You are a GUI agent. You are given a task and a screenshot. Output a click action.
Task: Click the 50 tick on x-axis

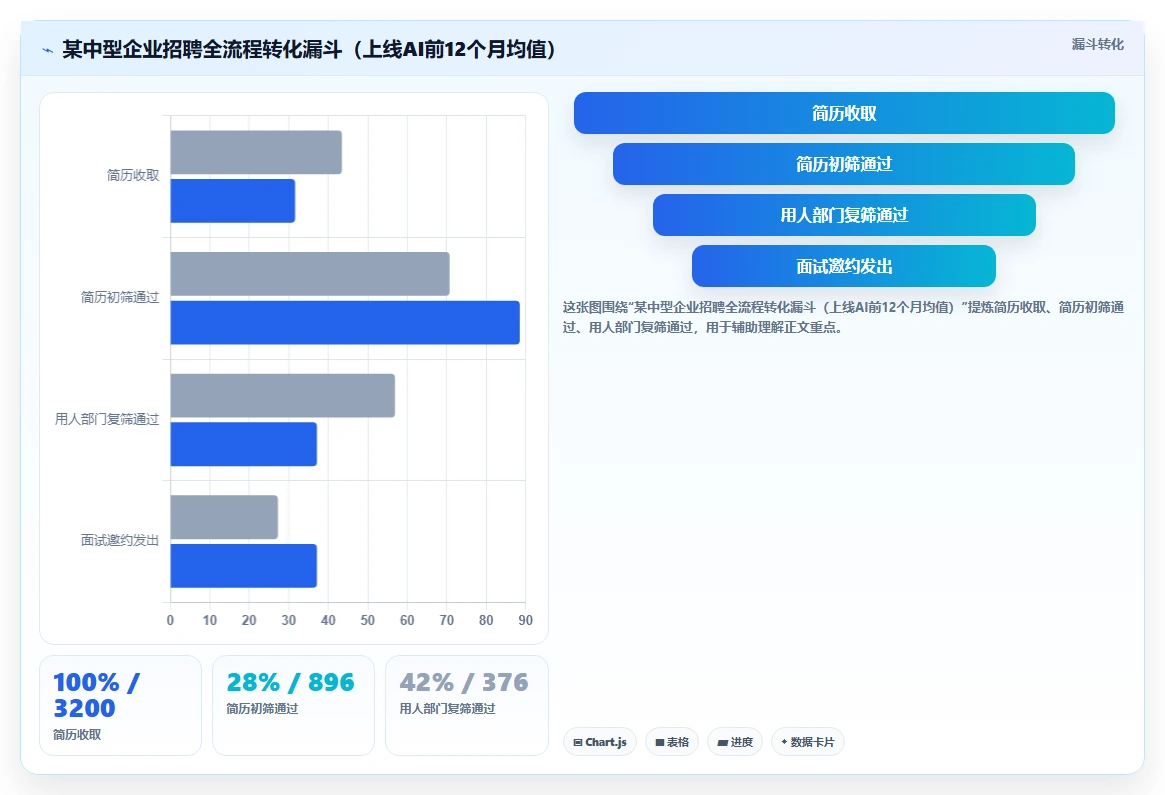pyautogui.click(x=368, y=620)
